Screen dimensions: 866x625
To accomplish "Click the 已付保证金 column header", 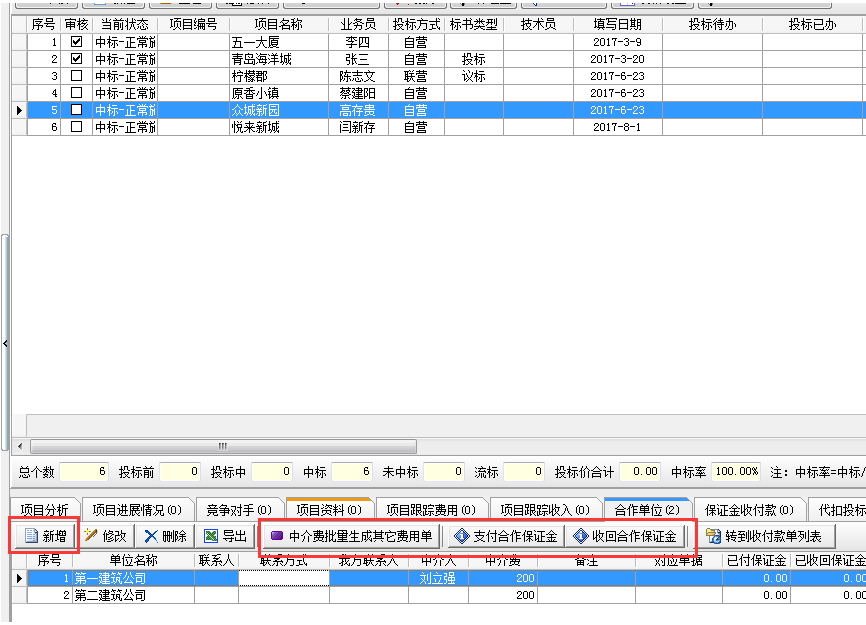I will [x=756, y=560].
